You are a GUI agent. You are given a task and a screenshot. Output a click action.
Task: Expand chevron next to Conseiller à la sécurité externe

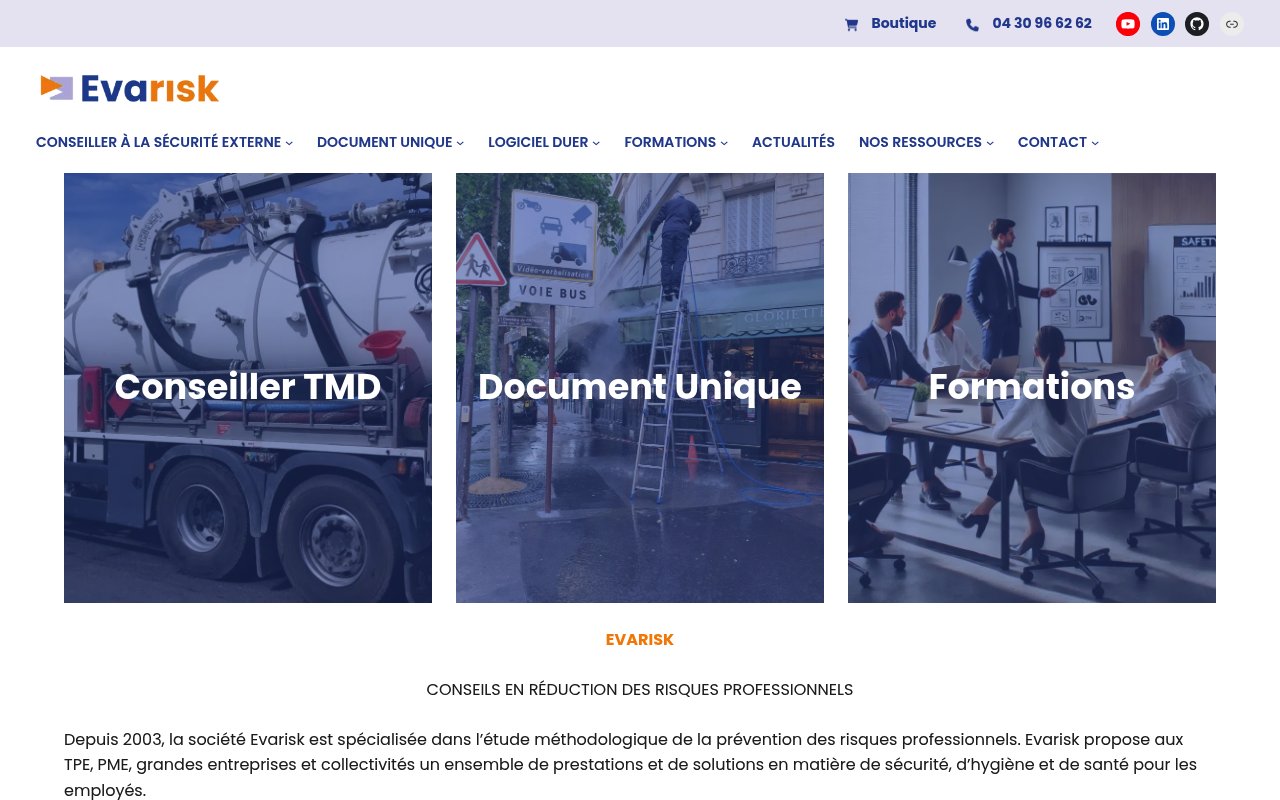pos(289,143)
